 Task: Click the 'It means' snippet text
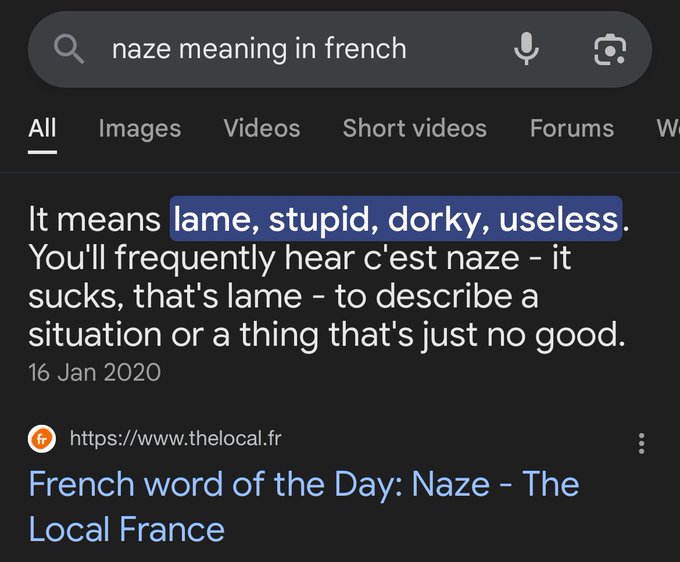pyautogui.click(x=94, y=218)
